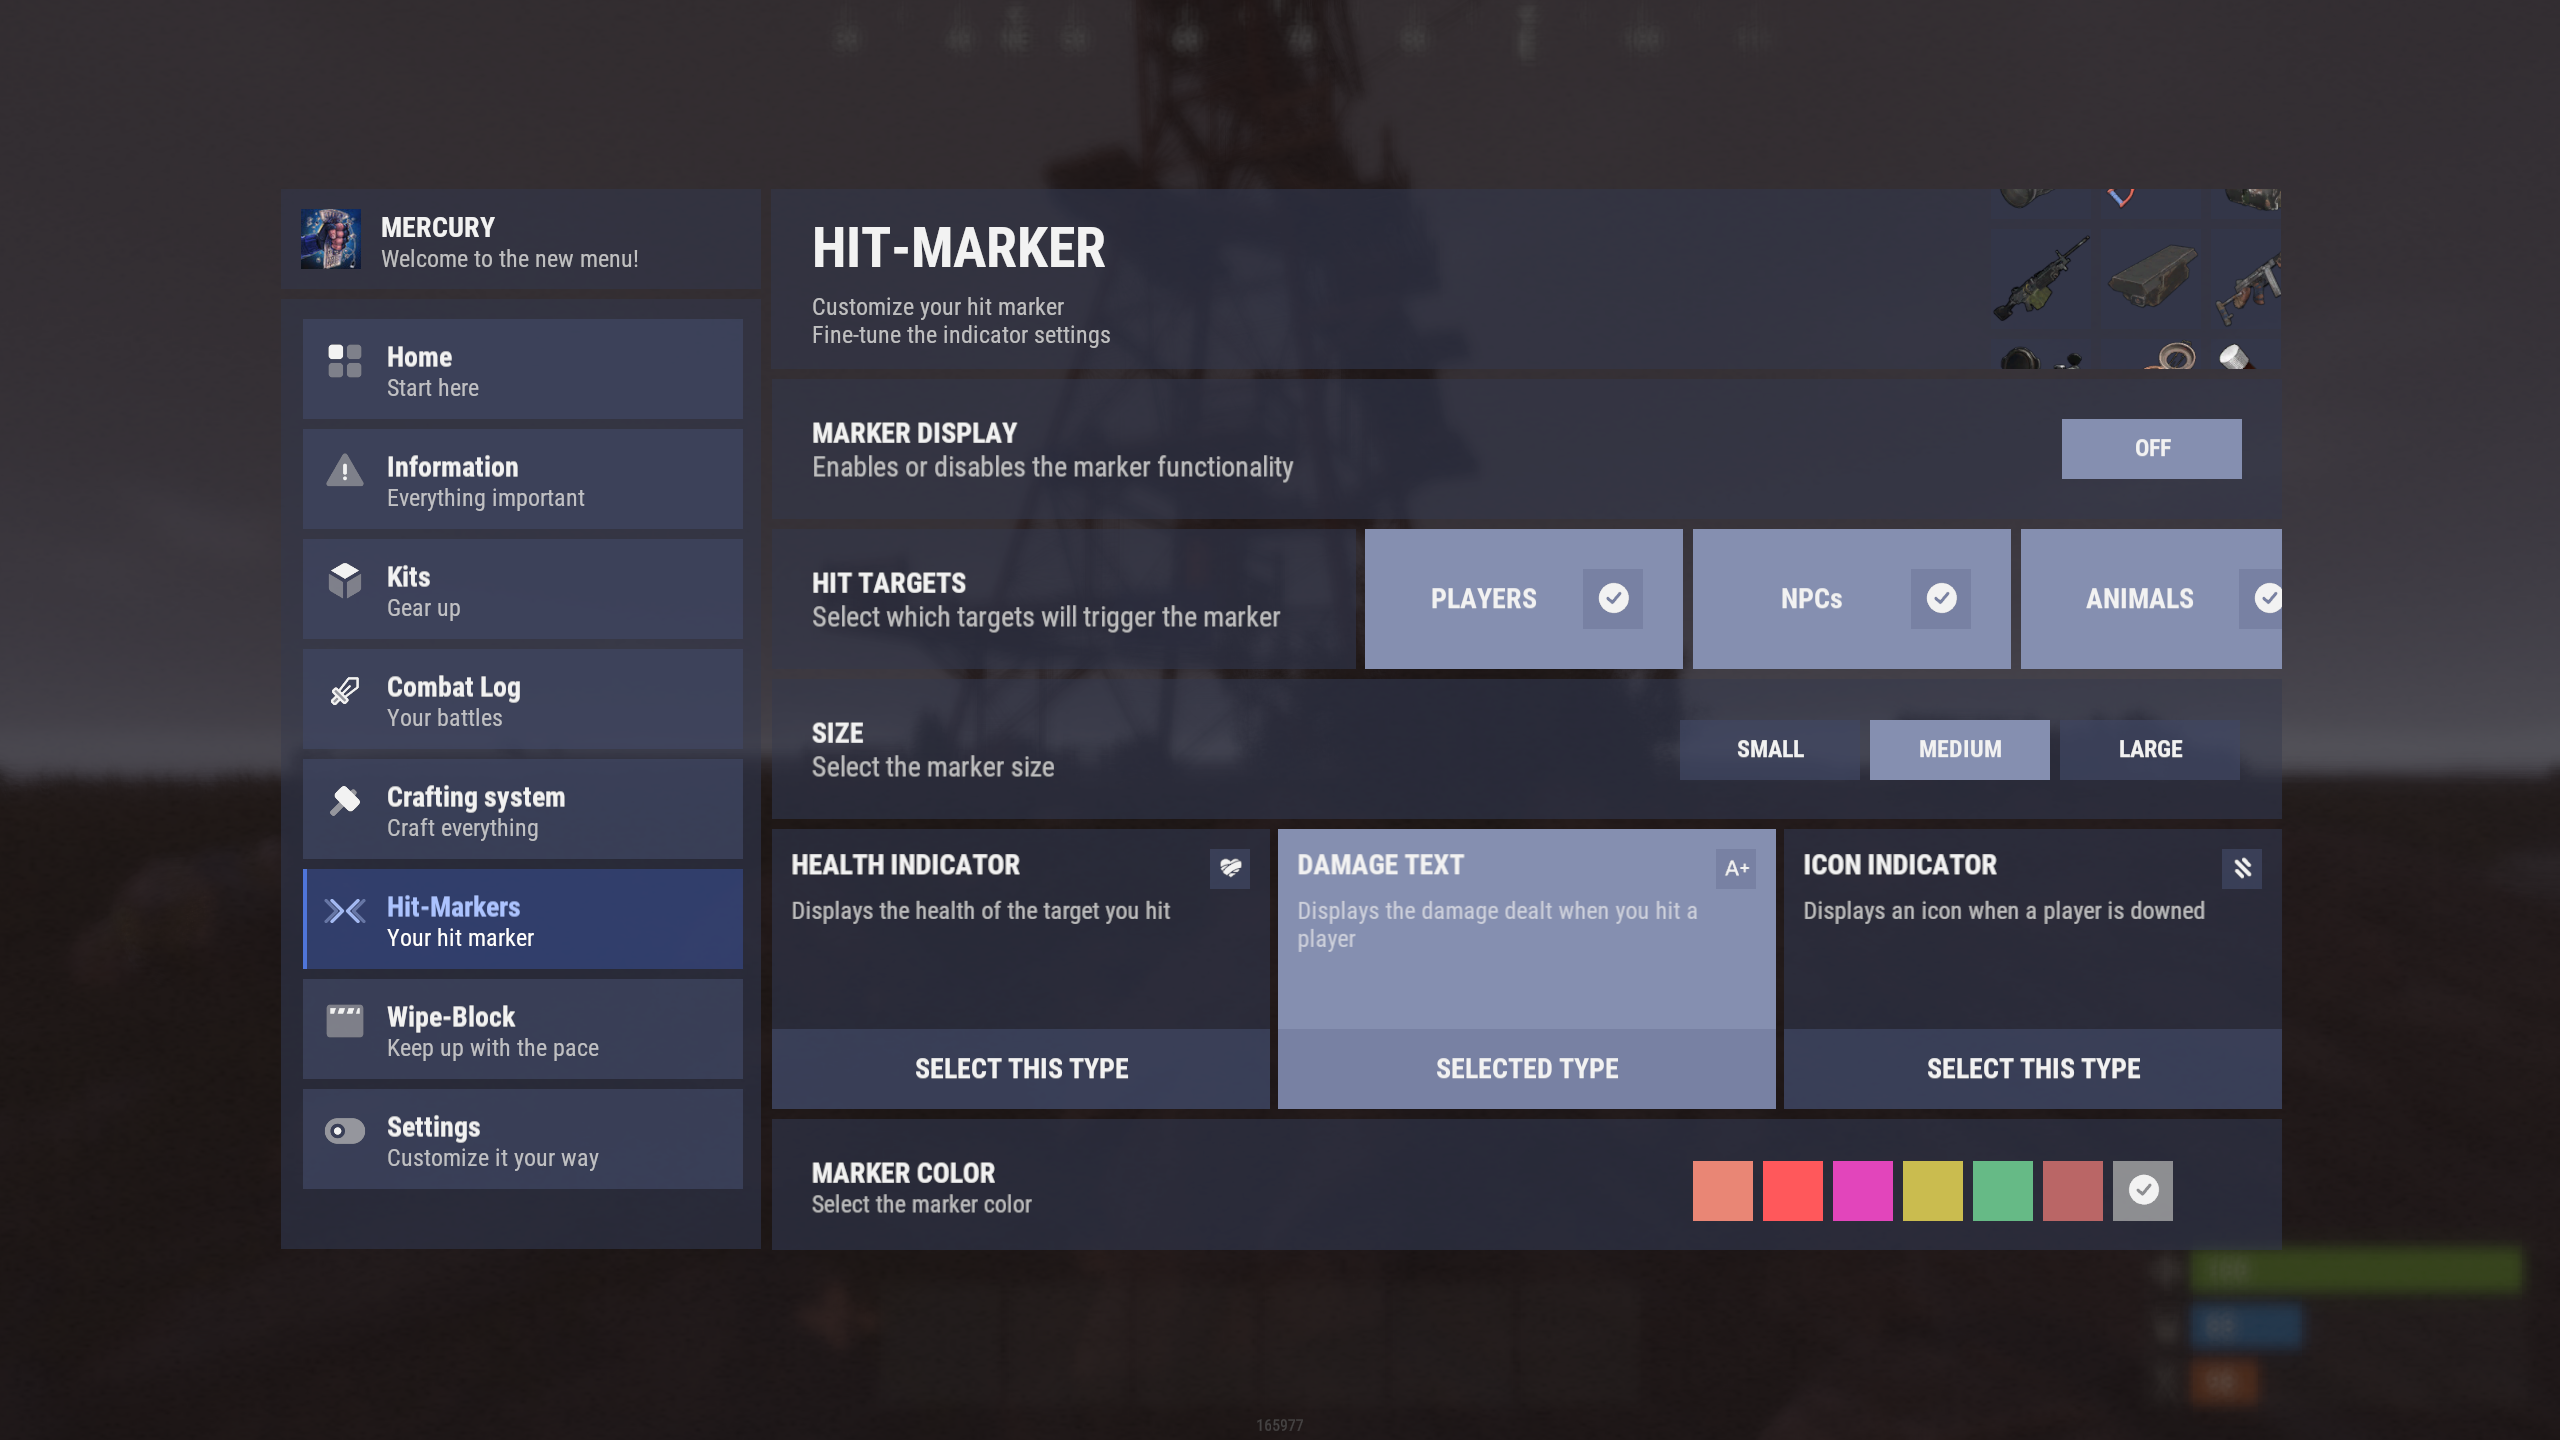Click the Hit-Markers crossed arrows icon
2560x1440 pixels.
click(x=344, y=910)
